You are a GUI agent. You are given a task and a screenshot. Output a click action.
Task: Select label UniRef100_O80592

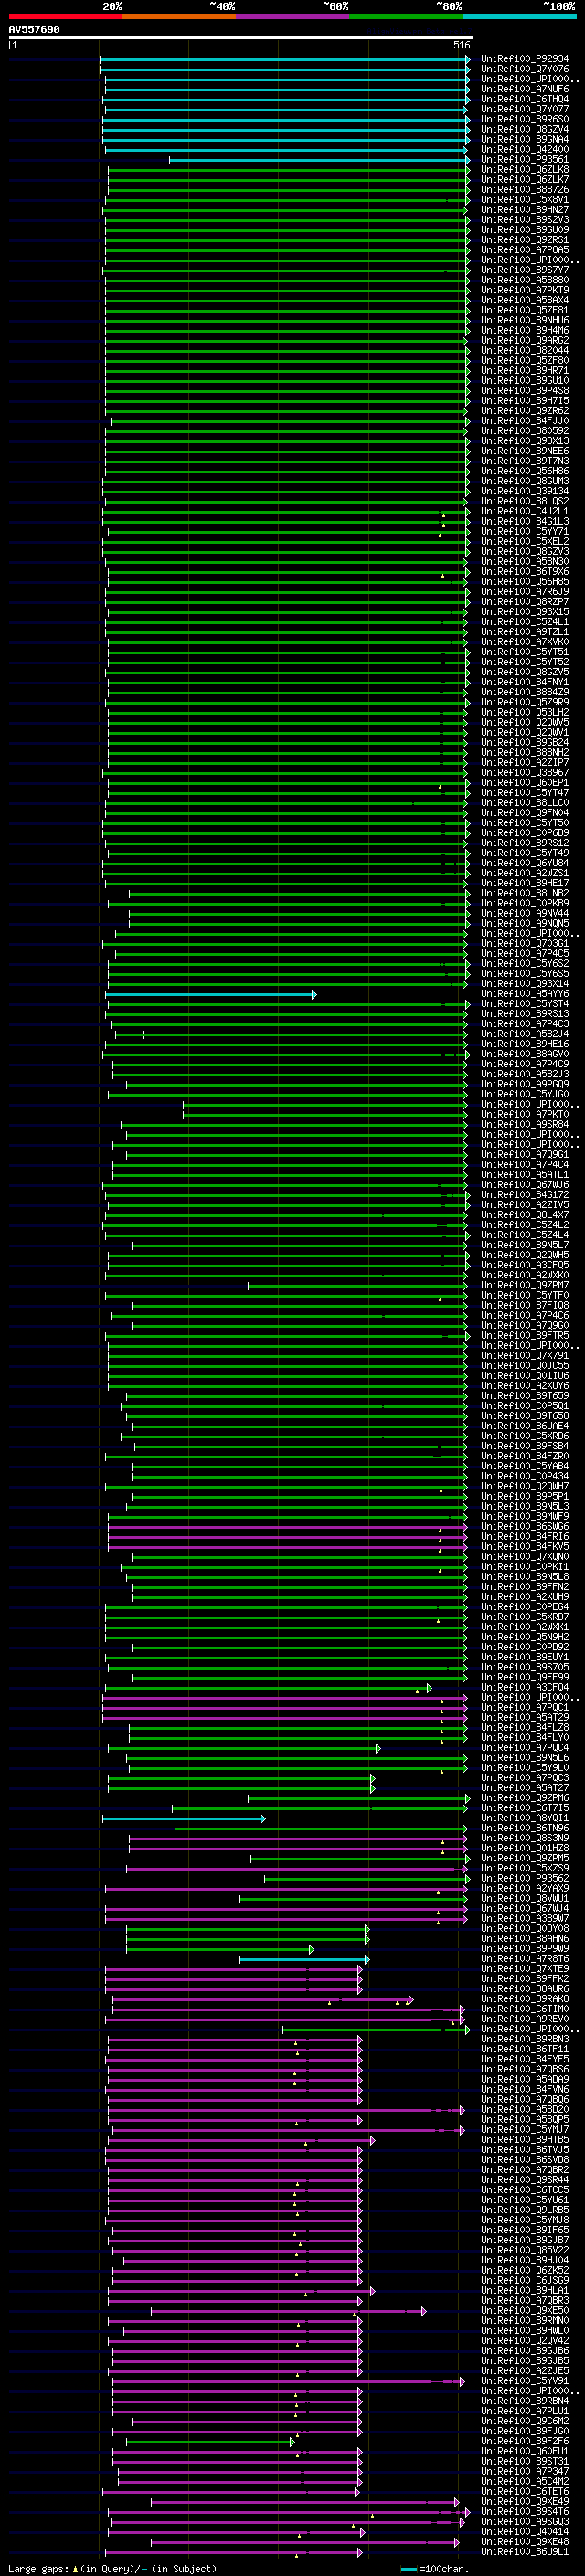[x=525, y=431]
